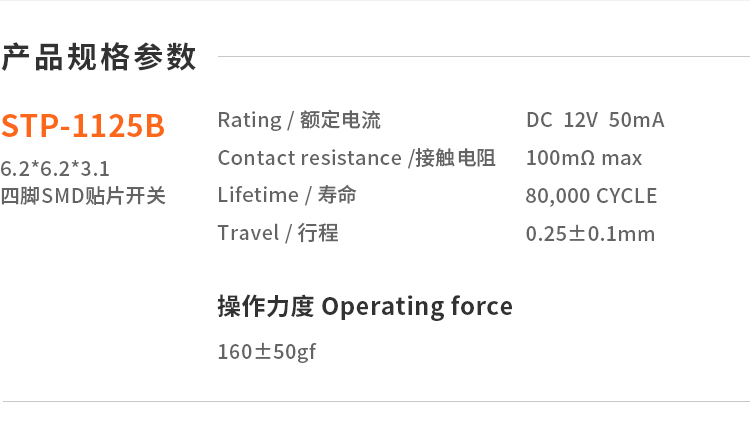The width and height of the screenshot is (750, 423).
Task: Click the Travel / 行程 label
Action: (278, 233)
